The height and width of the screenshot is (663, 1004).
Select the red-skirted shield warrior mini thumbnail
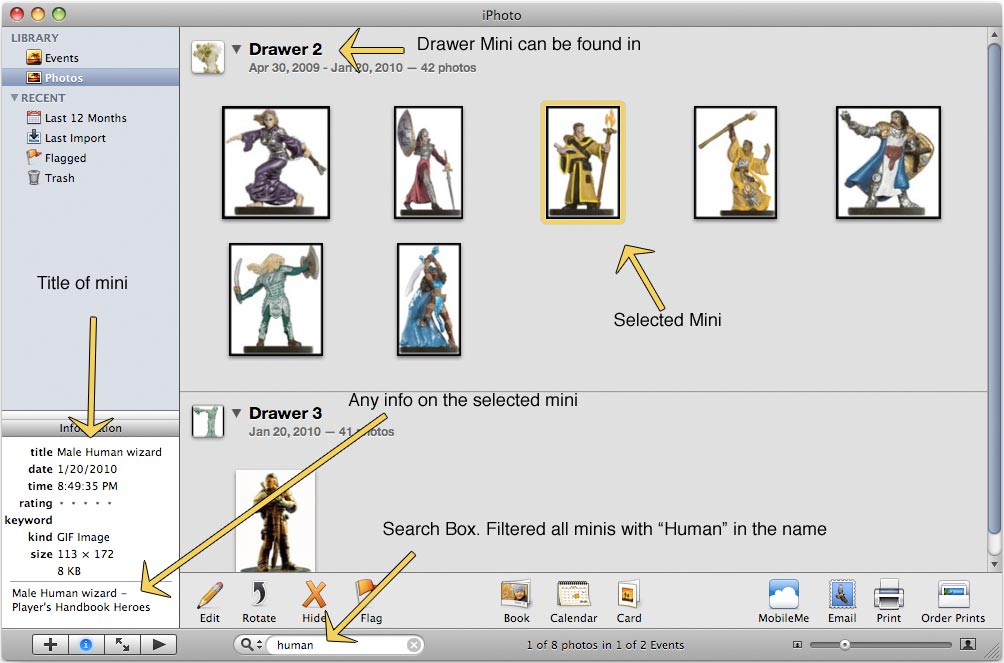[x=428, y=163]
